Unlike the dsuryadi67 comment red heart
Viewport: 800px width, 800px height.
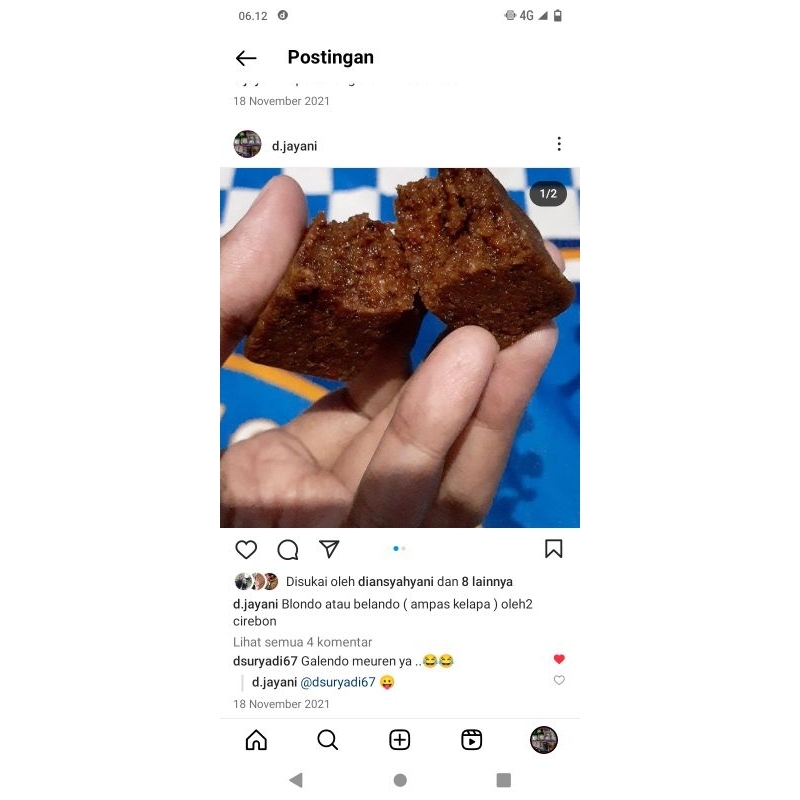pos(559,659)
